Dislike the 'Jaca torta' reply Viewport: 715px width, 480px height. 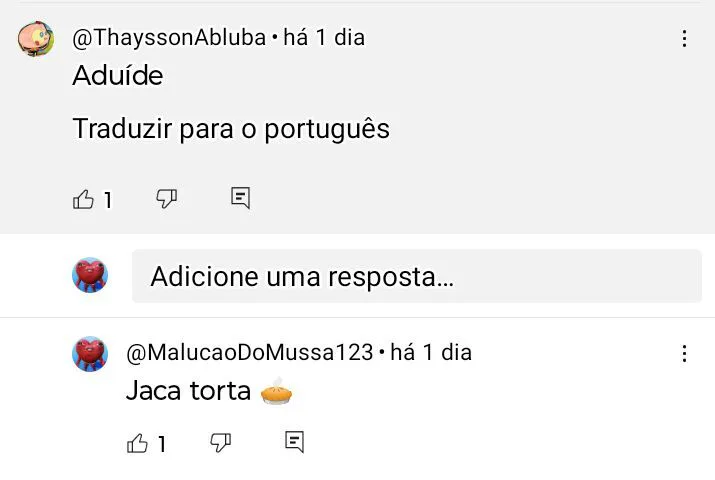[x=221, y=442]
